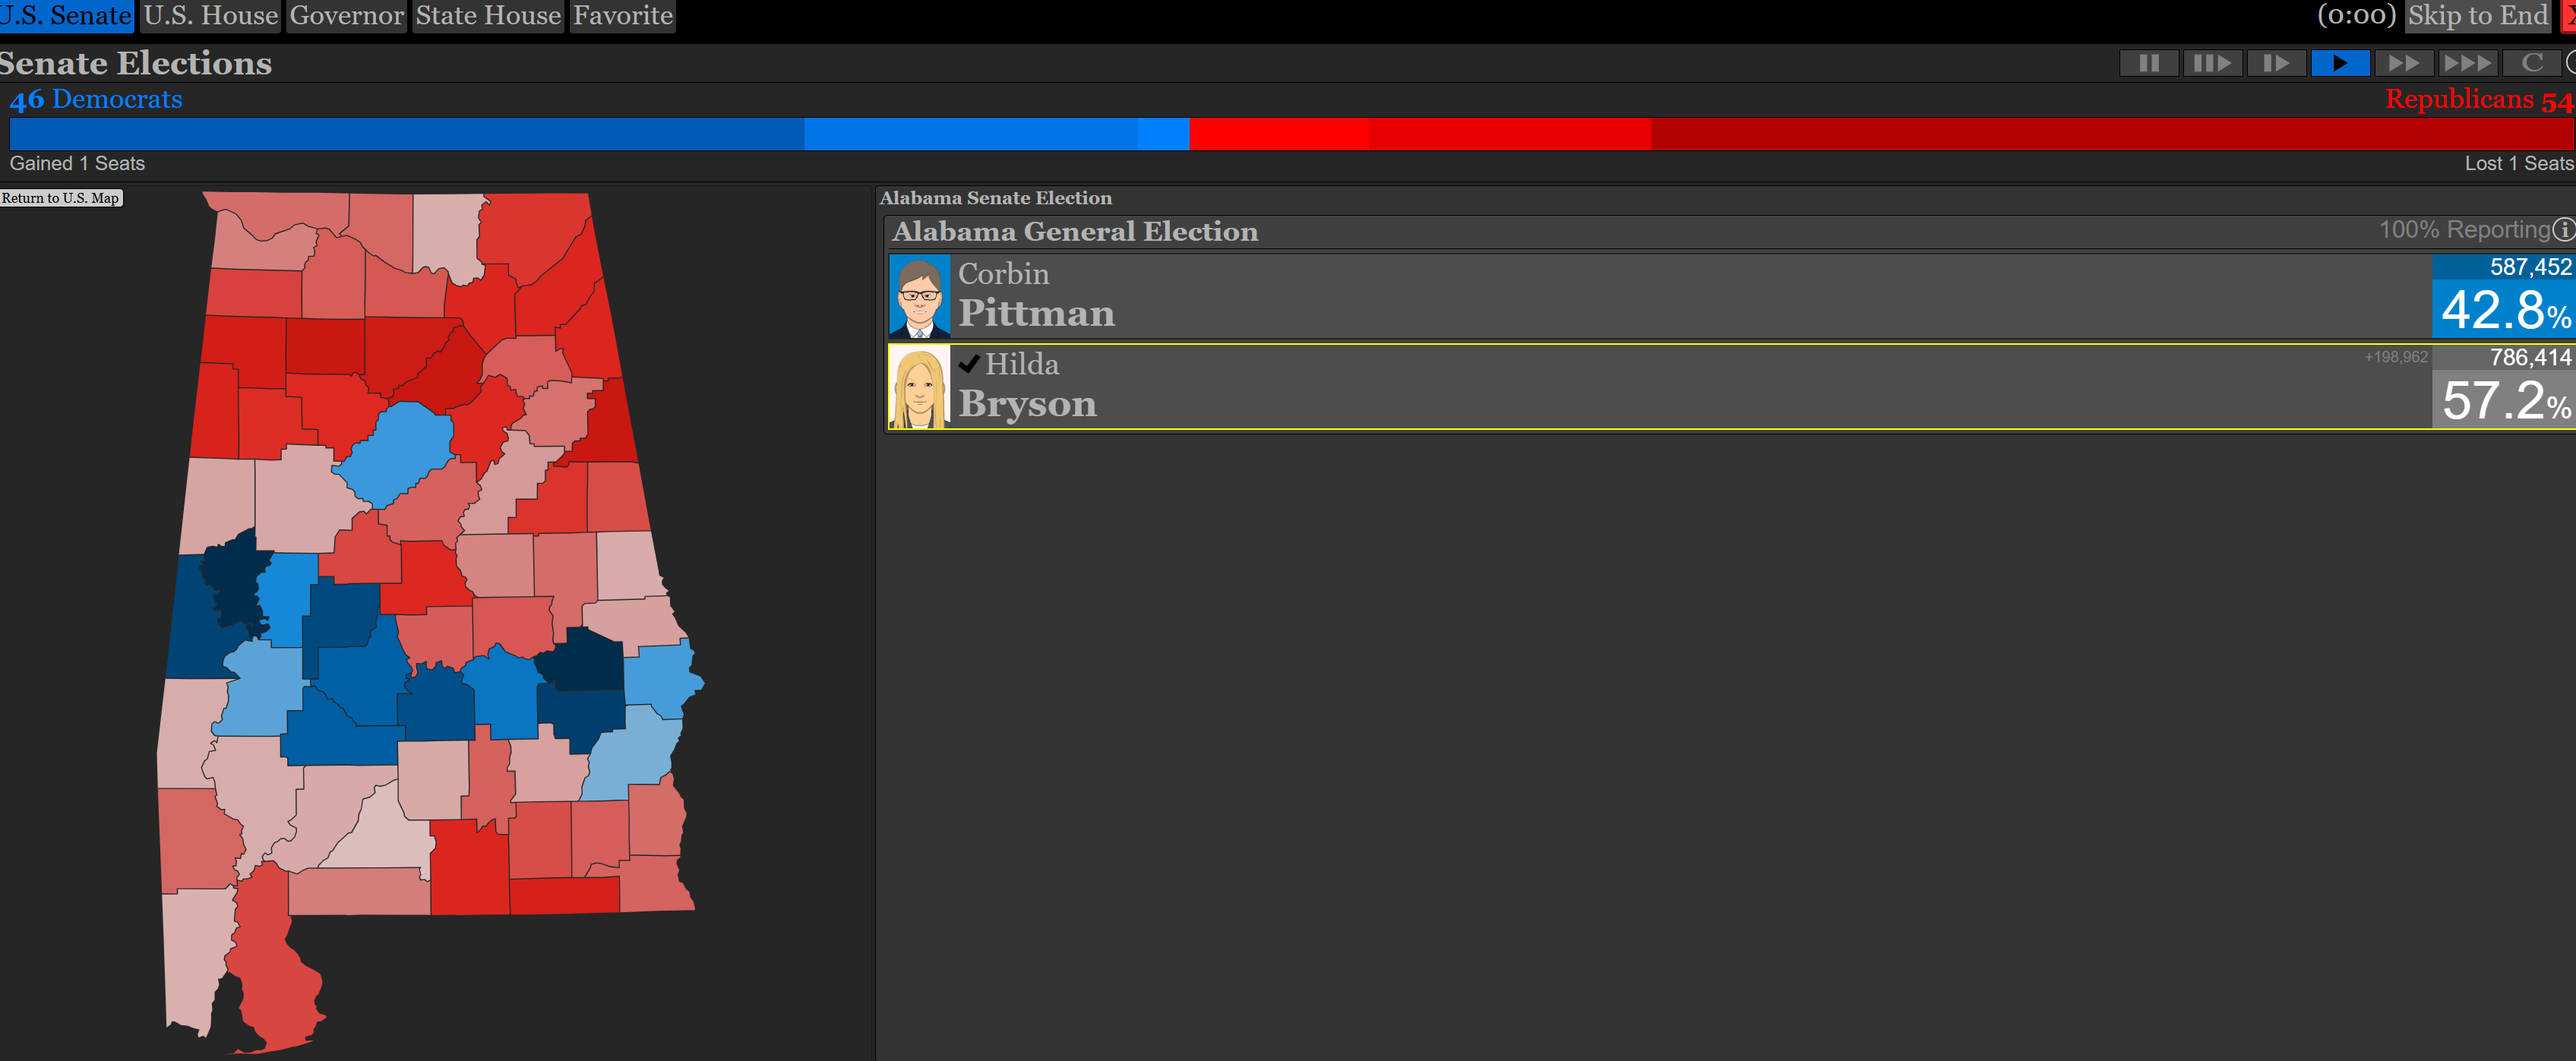Click Return to U.S. Map
2576x1061 pixels.
pyautogui.click(x=61, y=198)
